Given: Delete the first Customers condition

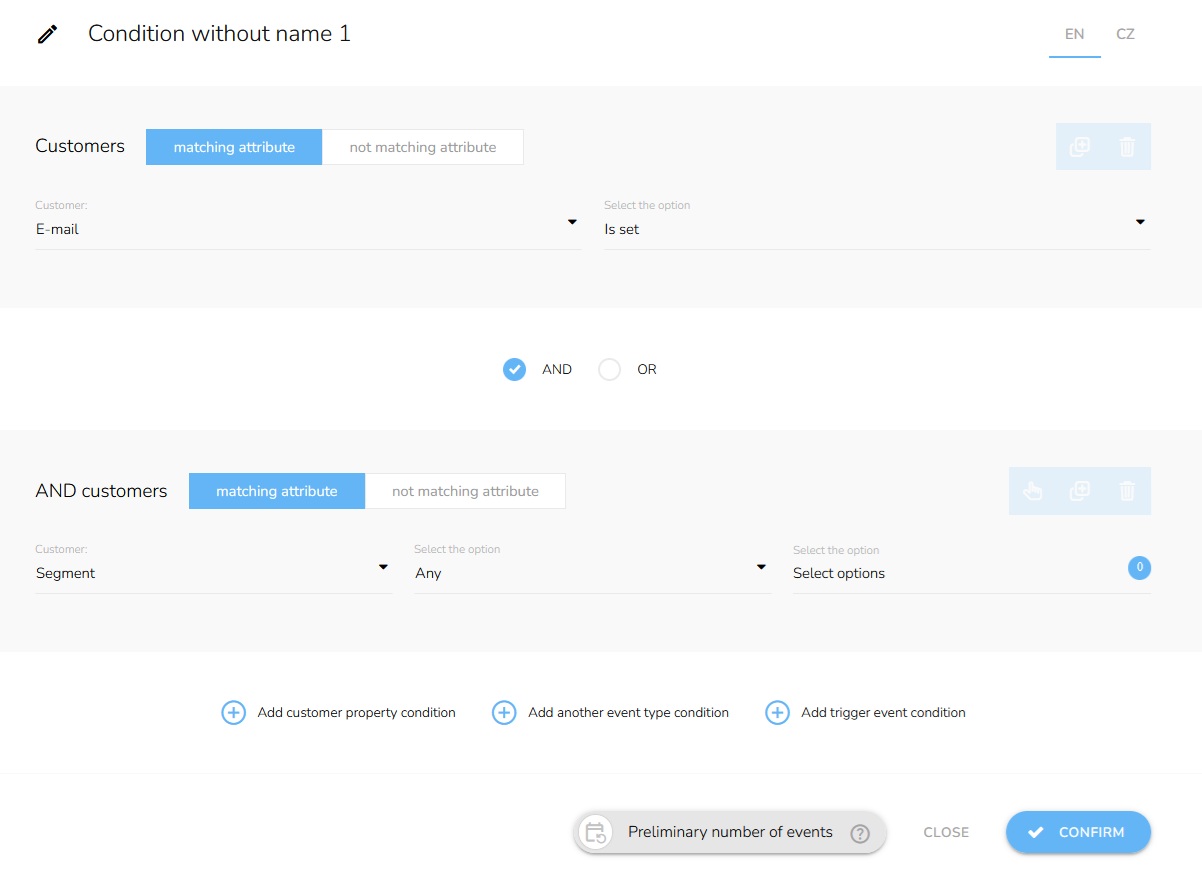Looking at the screenshot, I should pyautogui.click(x=1127, y=147).
